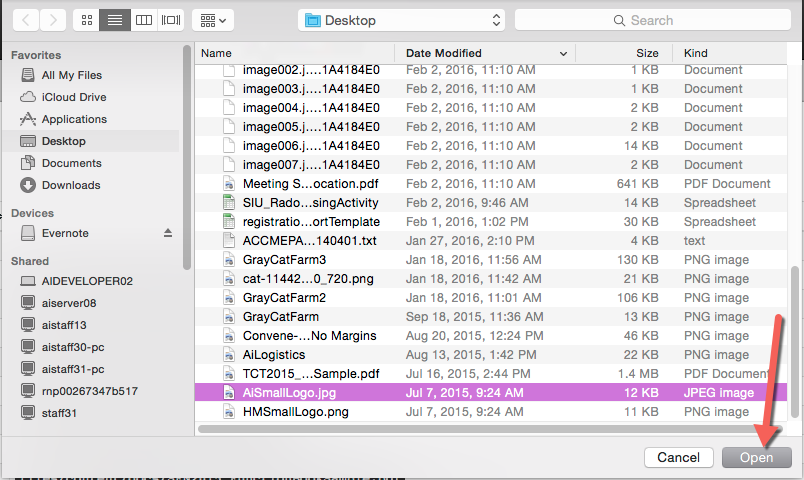Select aiserver08 under Shared
804x480 pixels.
69,303
